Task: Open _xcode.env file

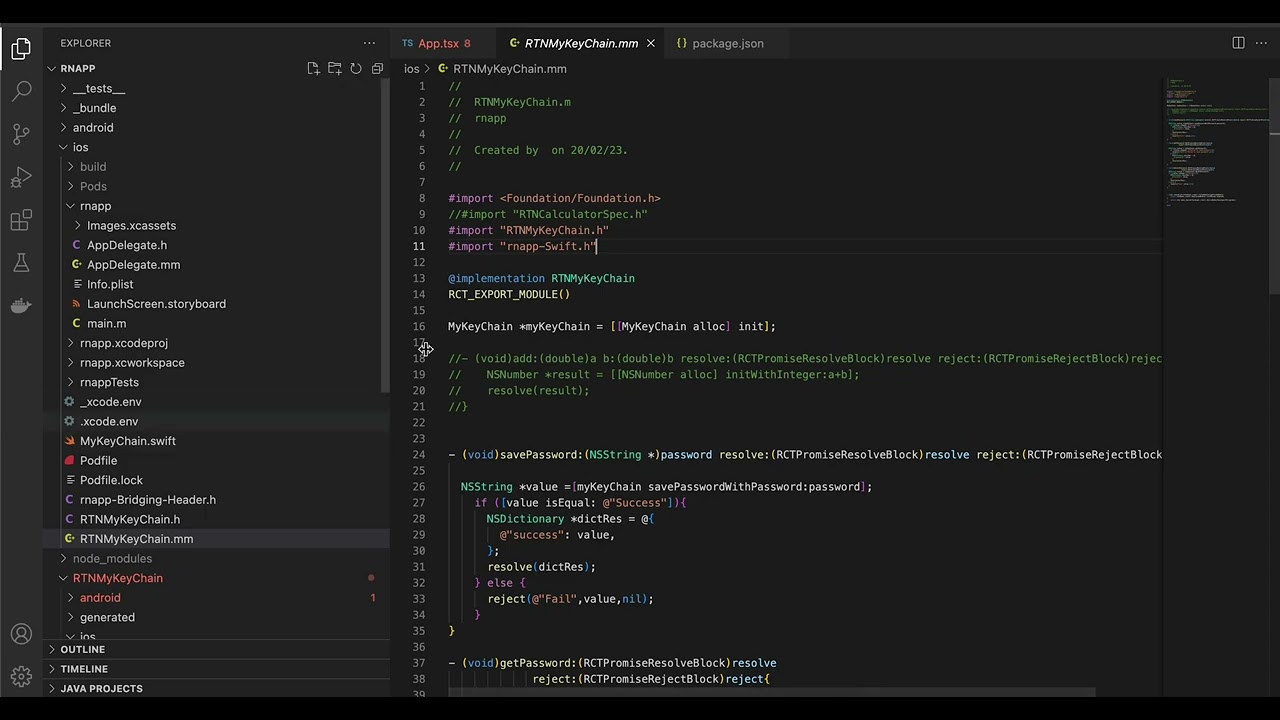Action: 111,402
